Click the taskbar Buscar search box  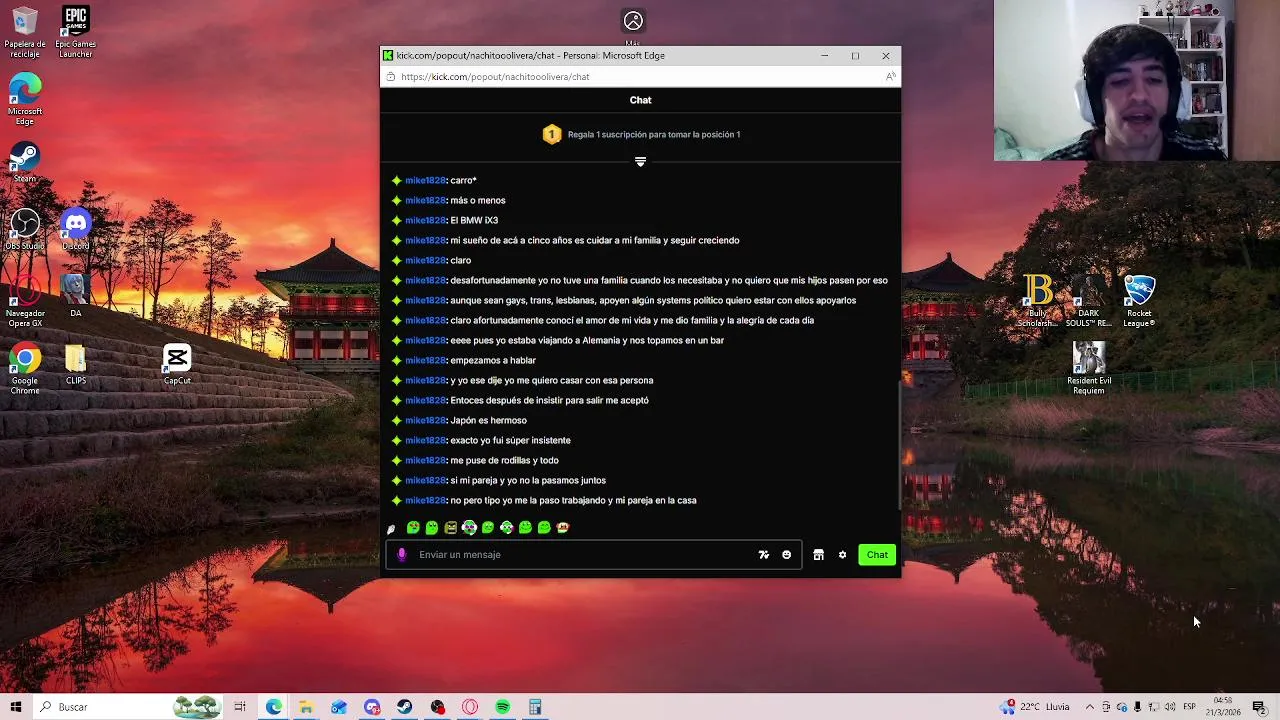130,707
